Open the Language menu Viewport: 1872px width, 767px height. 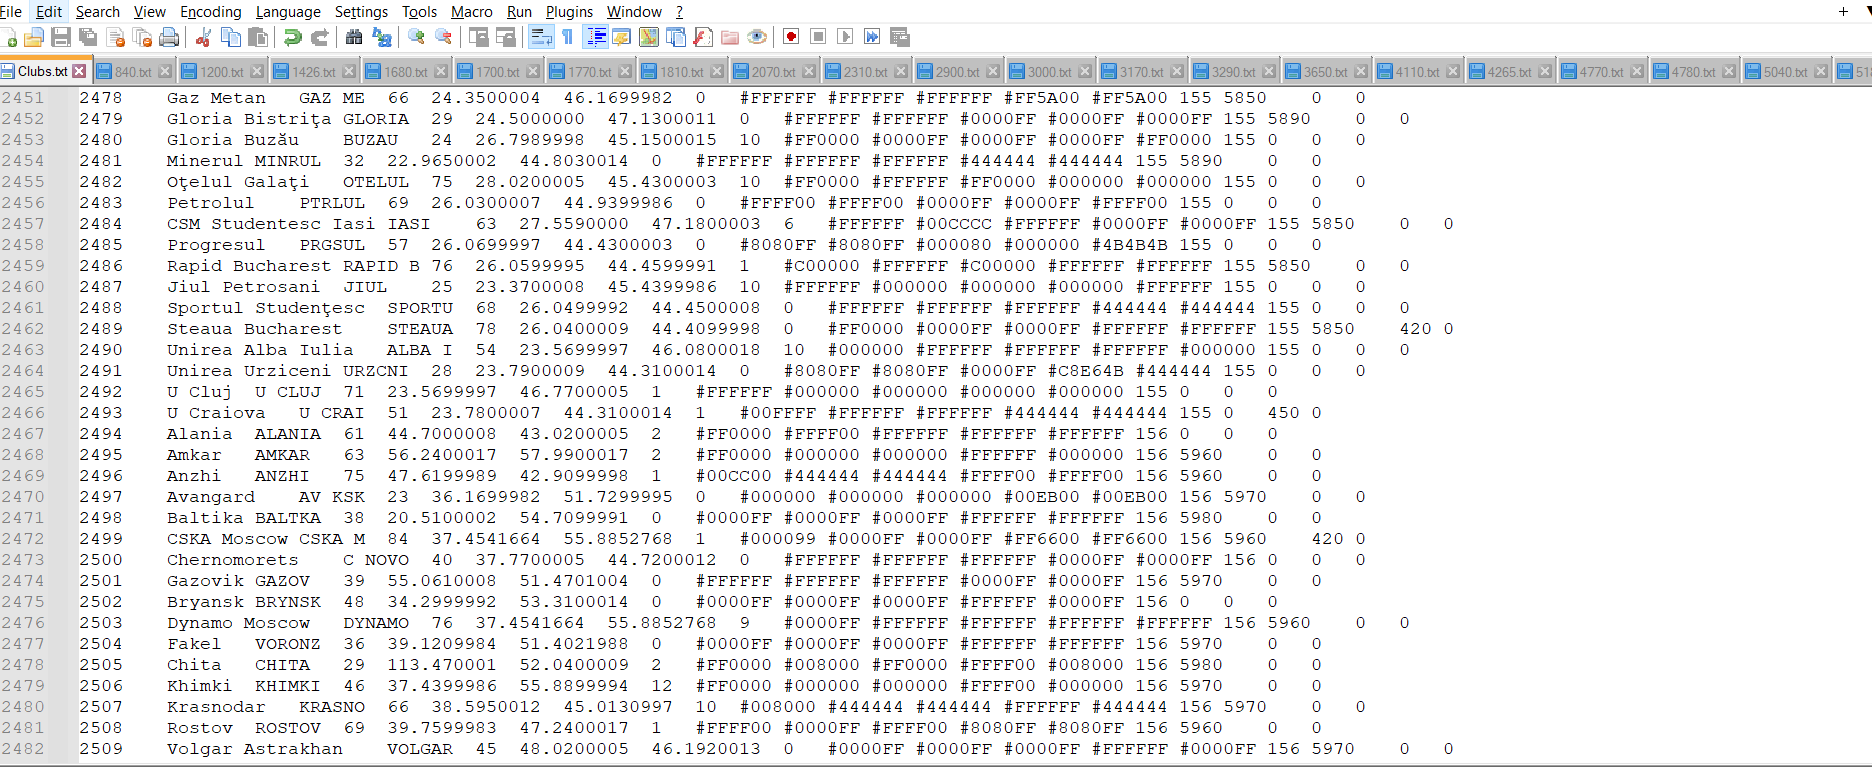(288, 12)
